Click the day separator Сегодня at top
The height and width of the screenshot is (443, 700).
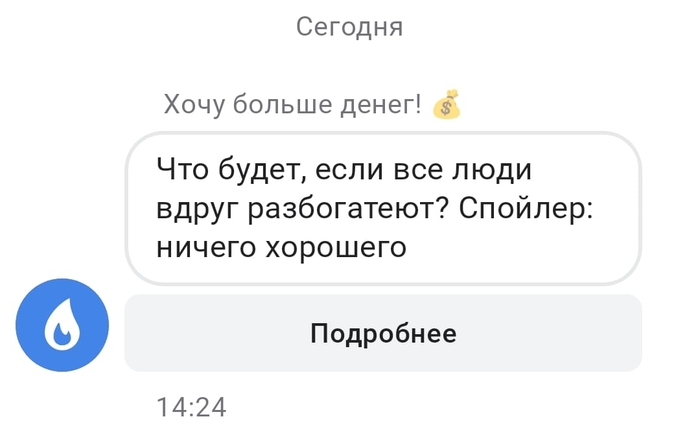[349, 27]
